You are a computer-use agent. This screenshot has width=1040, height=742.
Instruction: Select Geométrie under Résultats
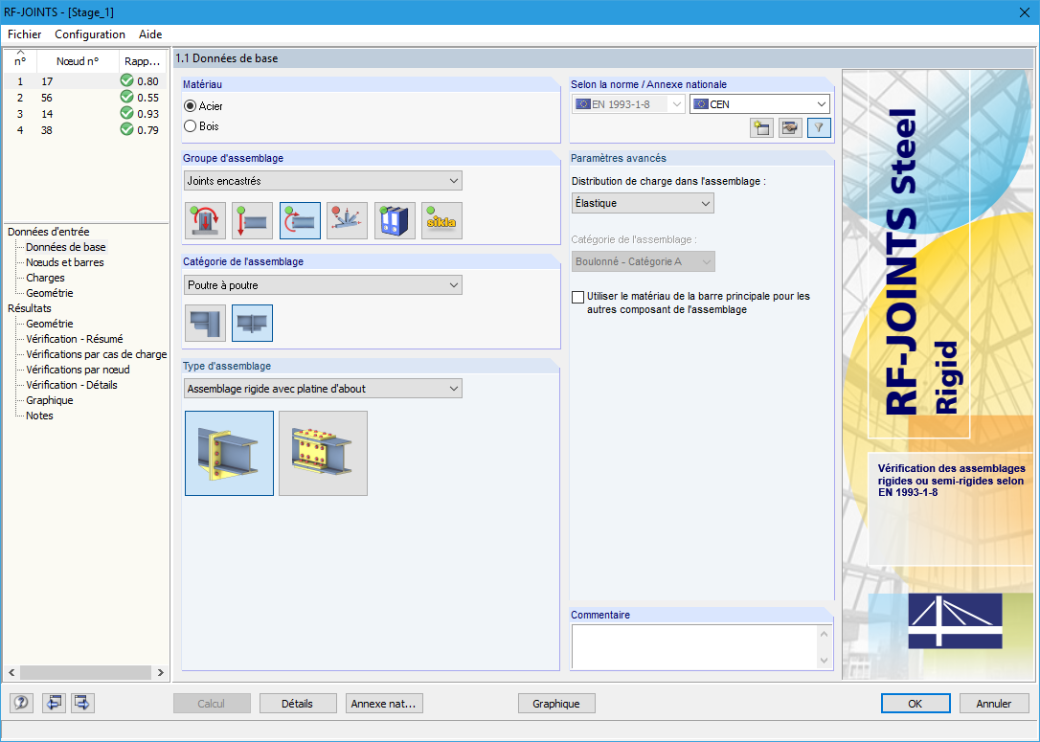click(x=50, y=324)
